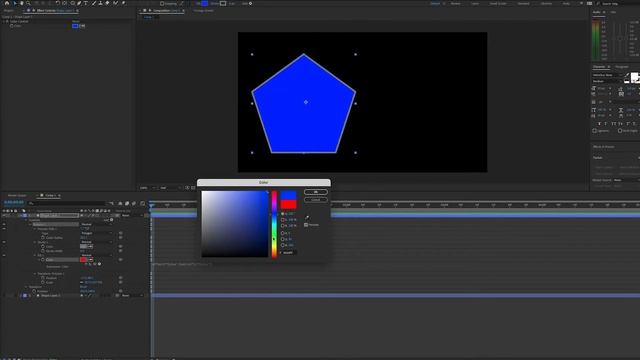The height and width of the screenshot is (360, 640).
Task: Select the R red radio button
Action: coord(282,233)
